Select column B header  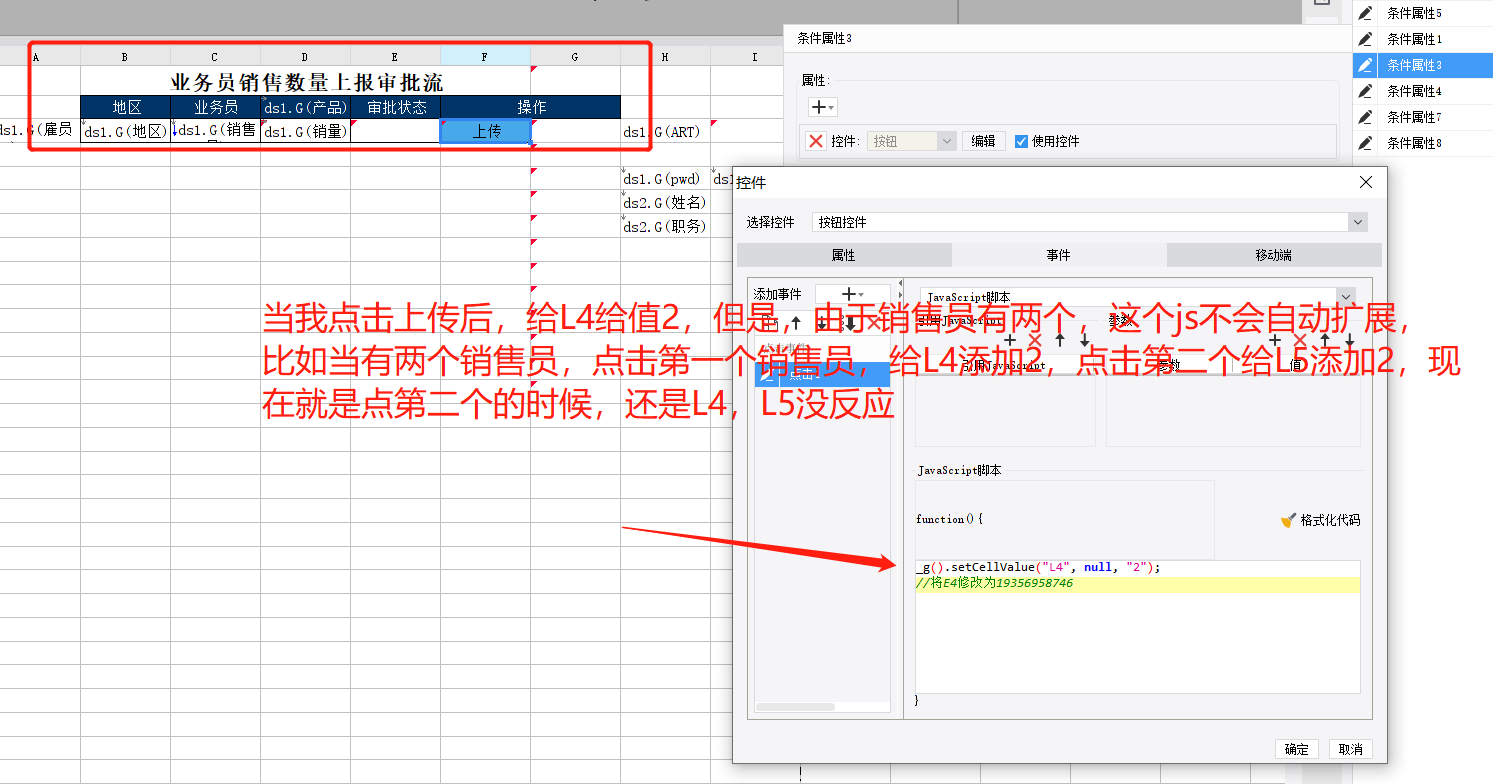pyautogui.click(x=125, y=57)
